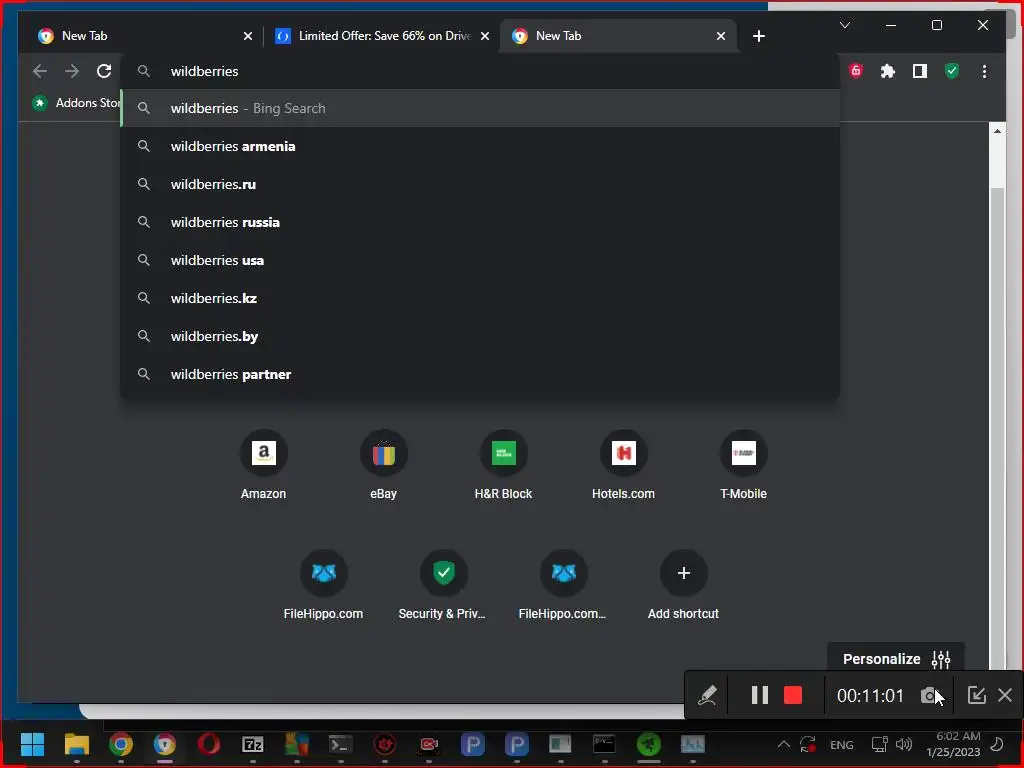
Task: Open the red lock extension icon
Action: 856,71
